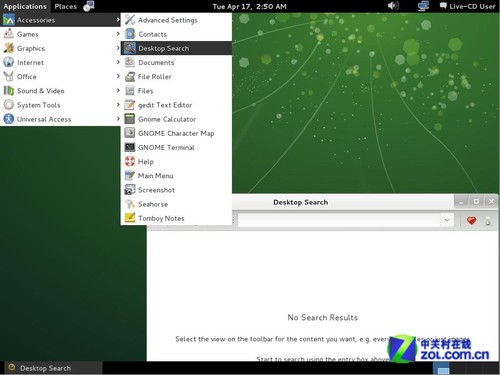Expand the Sound & Video submenu arrow
This screenshot has width=500, height=375.
118,91
